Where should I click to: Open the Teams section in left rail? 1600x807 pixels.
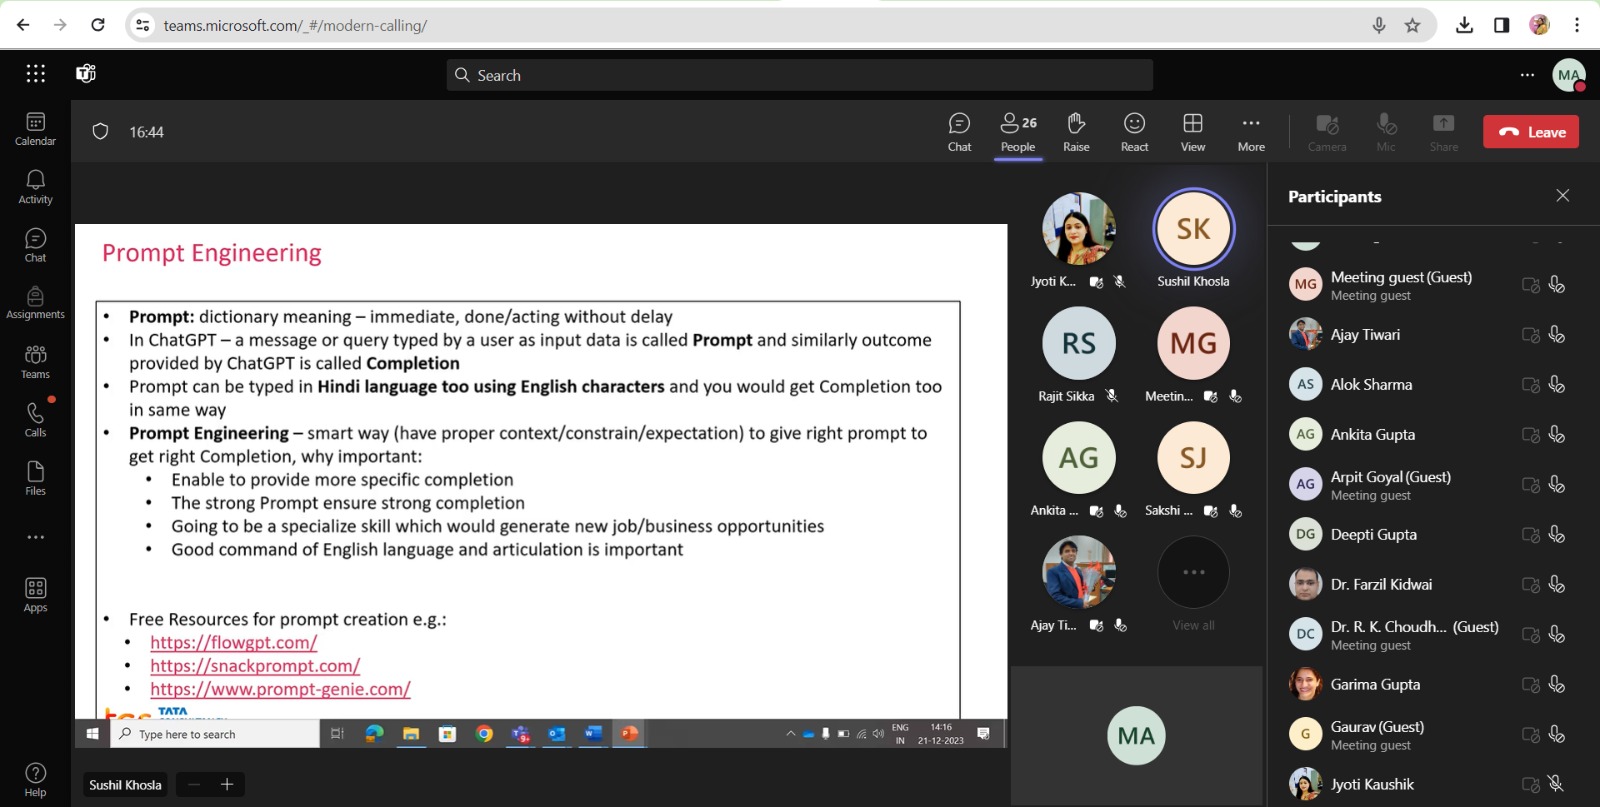click(x=35, y=362)
